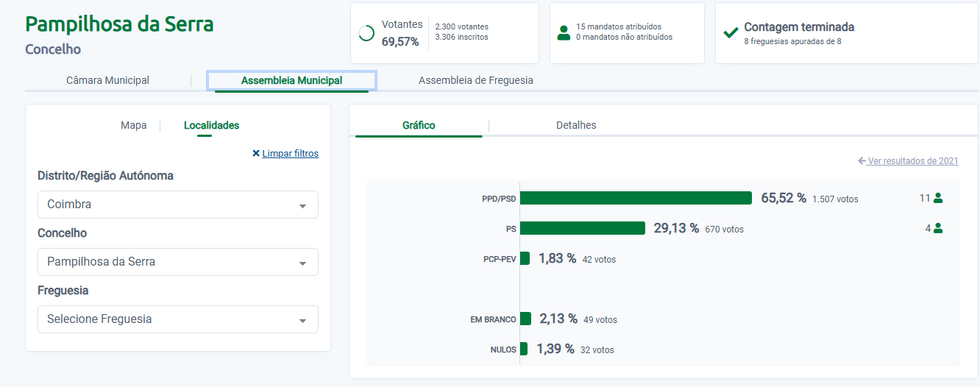
Task: Click the '32 votos' label
Action: tap(597, 350)
